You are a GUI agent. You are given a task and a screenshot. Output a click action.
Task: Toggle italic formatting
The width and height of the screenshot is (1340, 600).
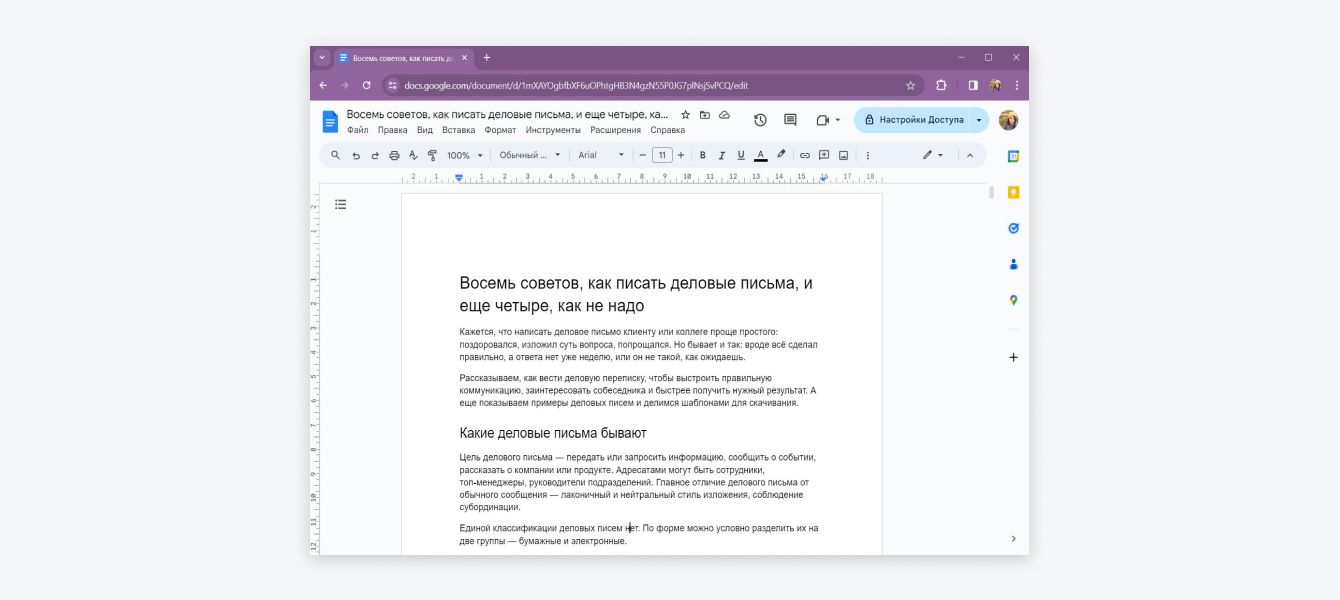[x=721, y=155]
